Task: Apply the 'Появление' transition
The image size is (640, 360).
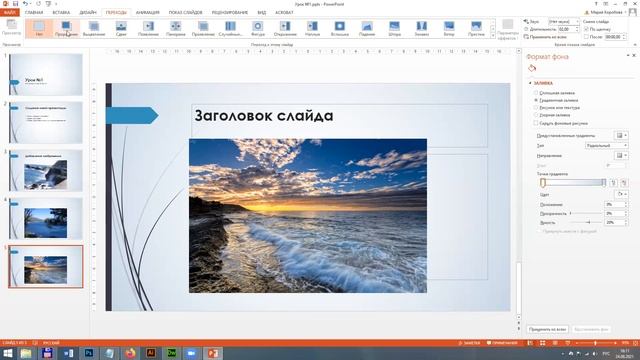Action: [148, 29]
